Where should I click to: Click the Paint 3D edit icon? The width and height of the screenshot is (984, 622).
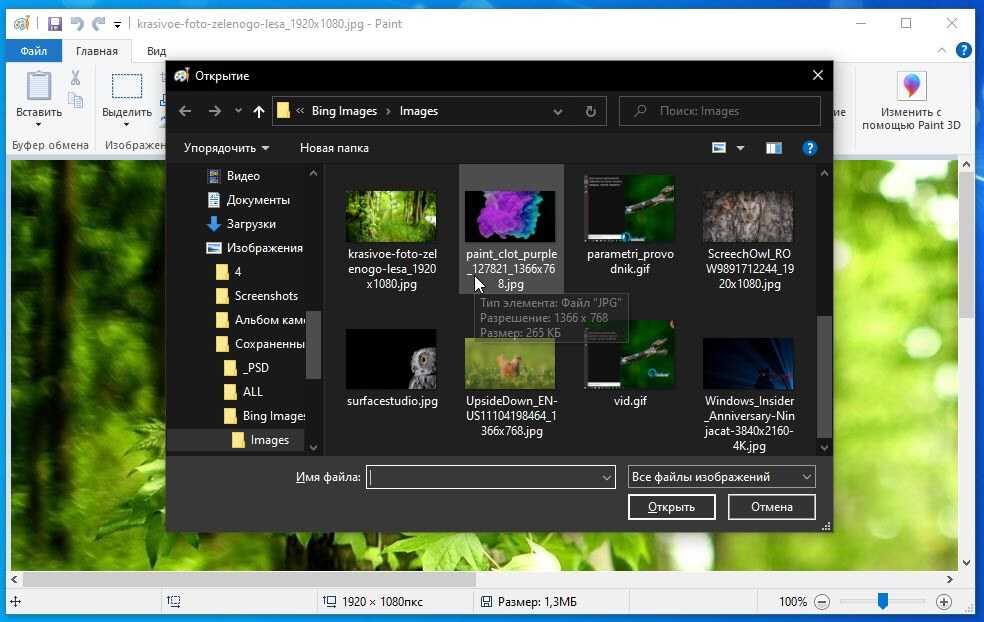[x=911, y=88]
